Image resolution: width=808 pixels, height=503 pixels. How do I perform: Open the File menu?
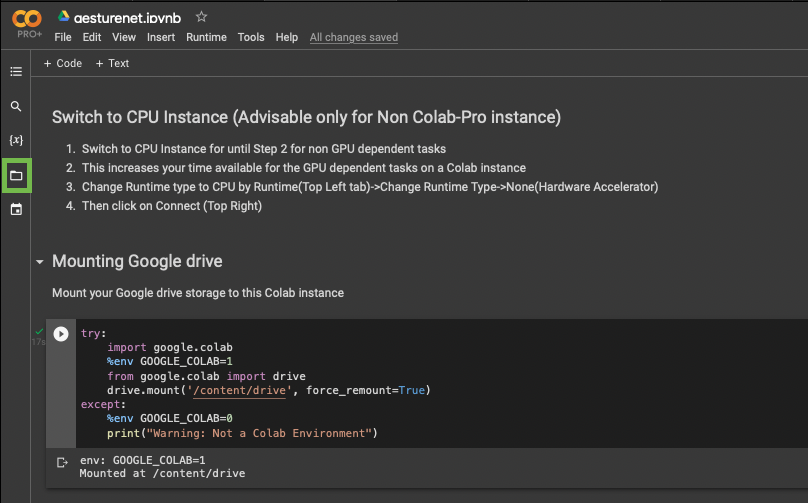point(63,37)
